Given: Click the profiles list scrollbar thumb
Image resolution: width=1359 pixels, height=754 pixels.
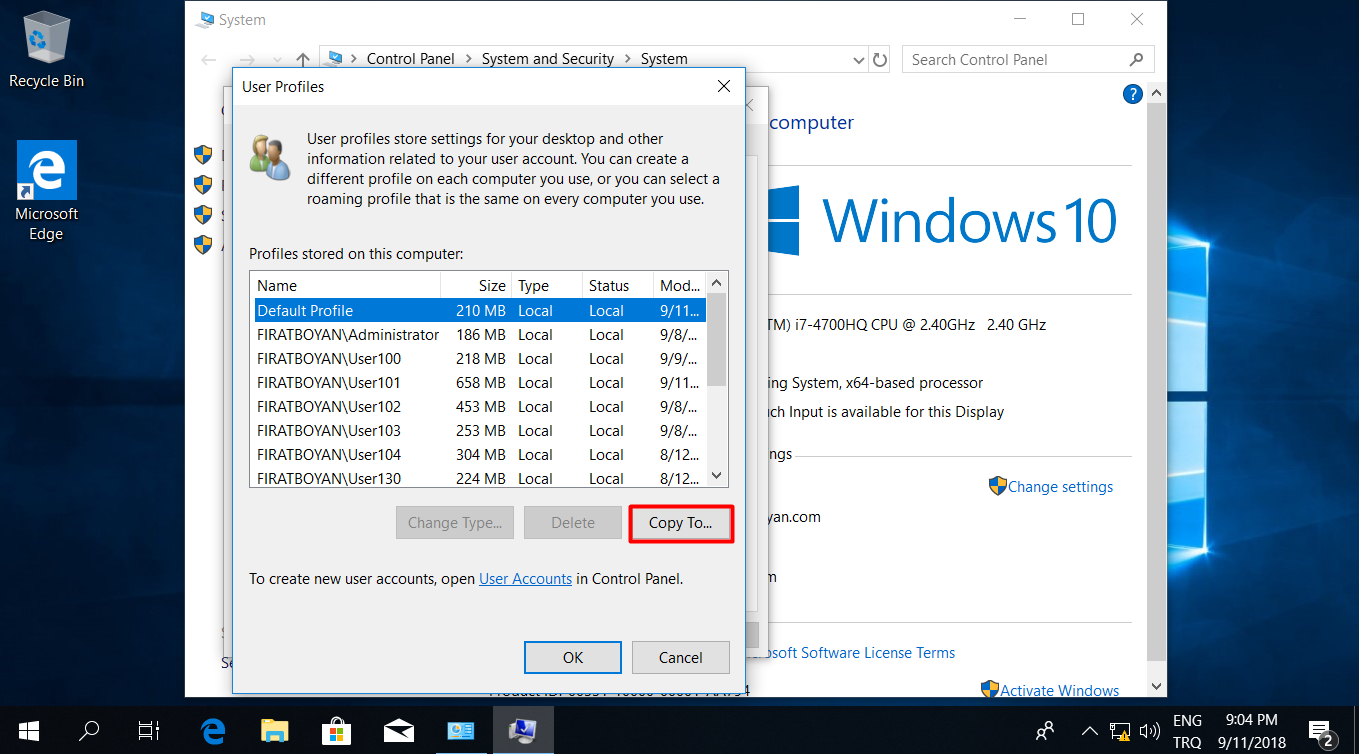Looking at the screenshot, I should 717,338.
